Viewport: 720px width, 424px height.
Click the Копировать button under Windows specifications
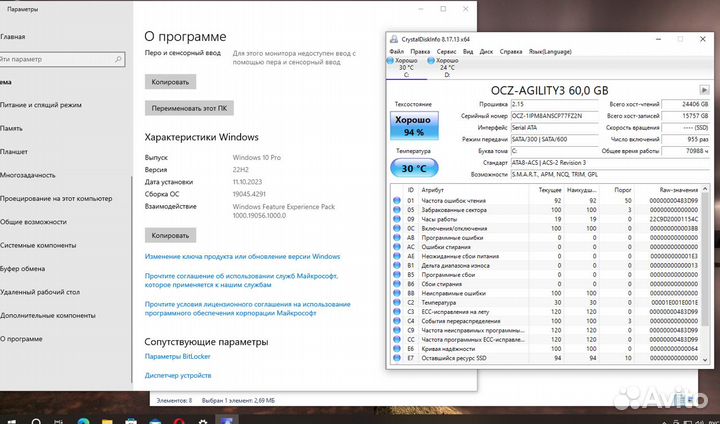pyautogui.click(x=170, y=235)
